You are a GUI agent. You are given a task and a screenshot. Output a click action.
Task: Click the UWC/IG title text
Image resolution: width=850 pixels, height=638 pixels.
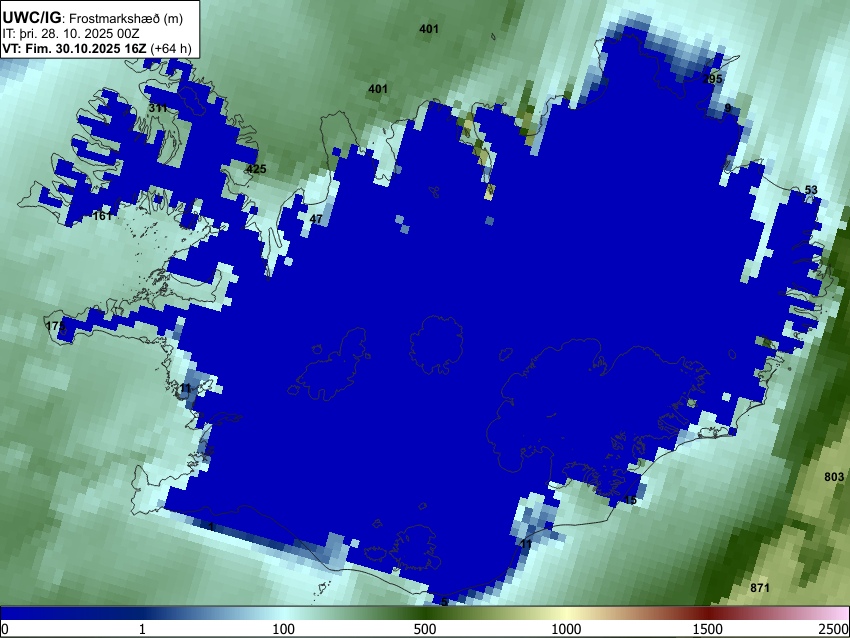point(31,17)
